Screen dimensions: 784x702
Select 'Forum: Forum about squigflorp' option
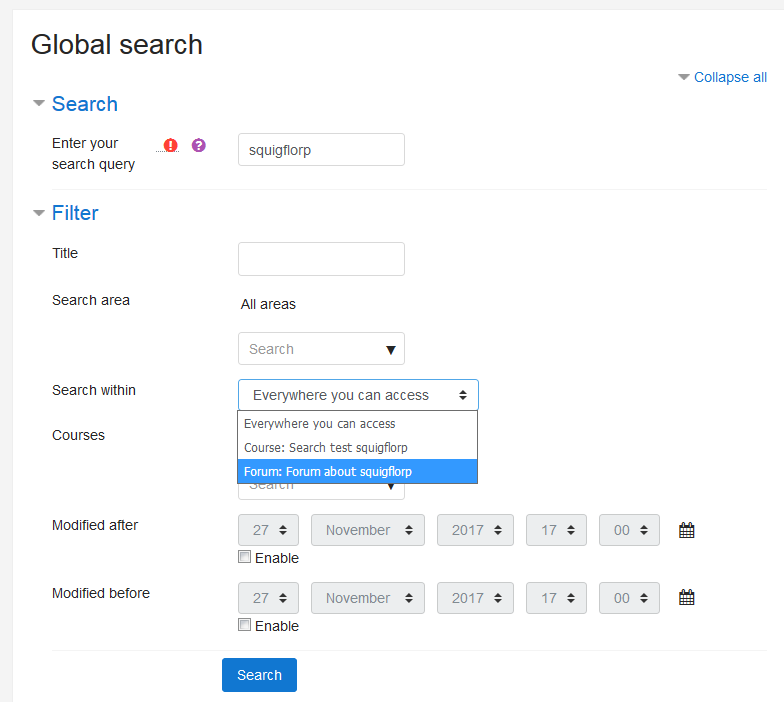(358, 472)
